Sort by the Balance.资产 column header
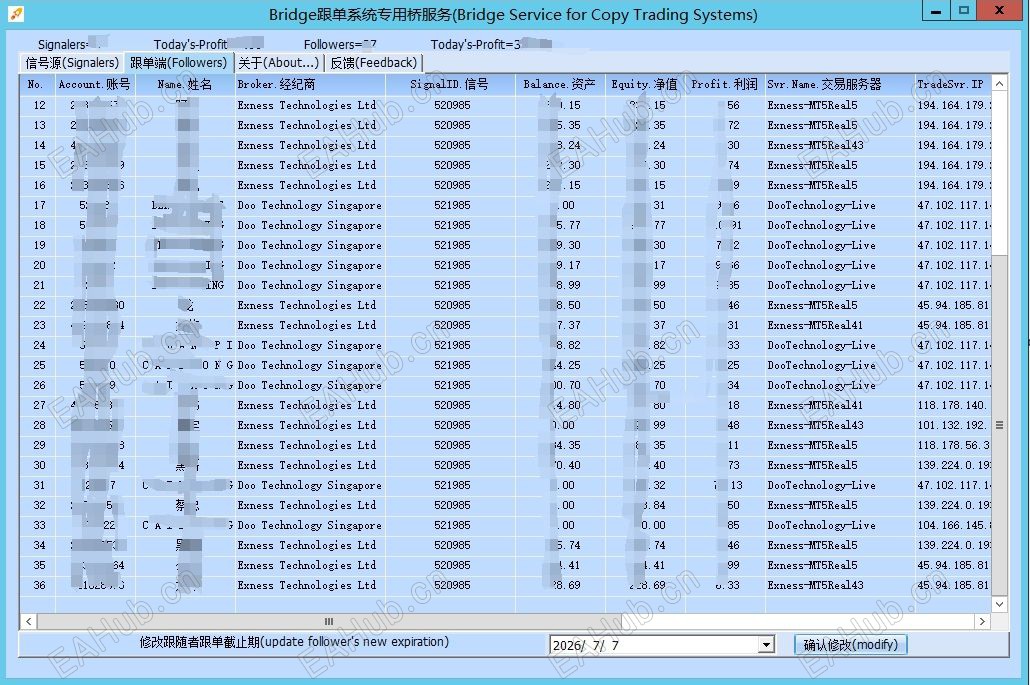The width and height of the screenshot is (1030, 685). [x=560, y=84]
